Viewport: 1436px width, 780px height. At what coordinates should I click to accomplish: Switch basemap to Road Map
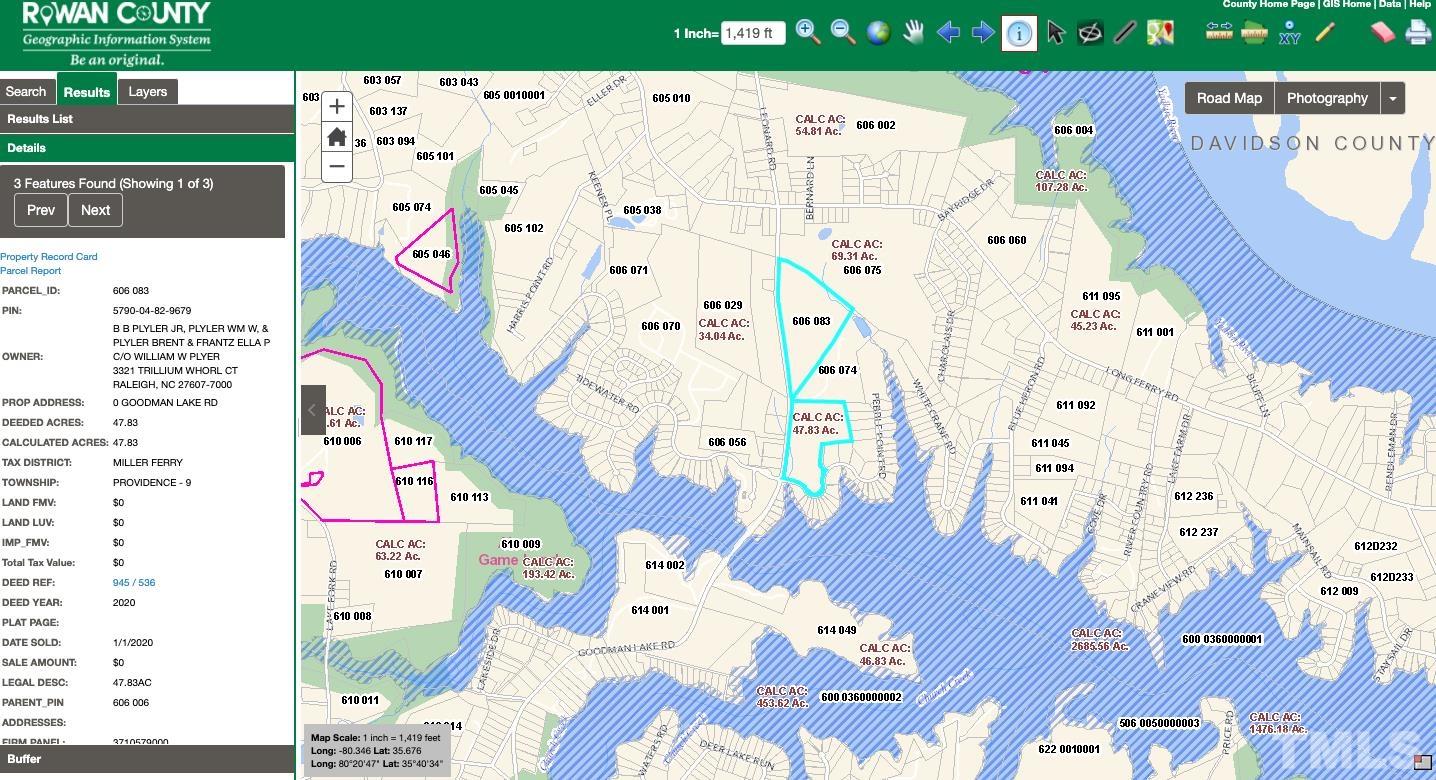pos(1229,98)
